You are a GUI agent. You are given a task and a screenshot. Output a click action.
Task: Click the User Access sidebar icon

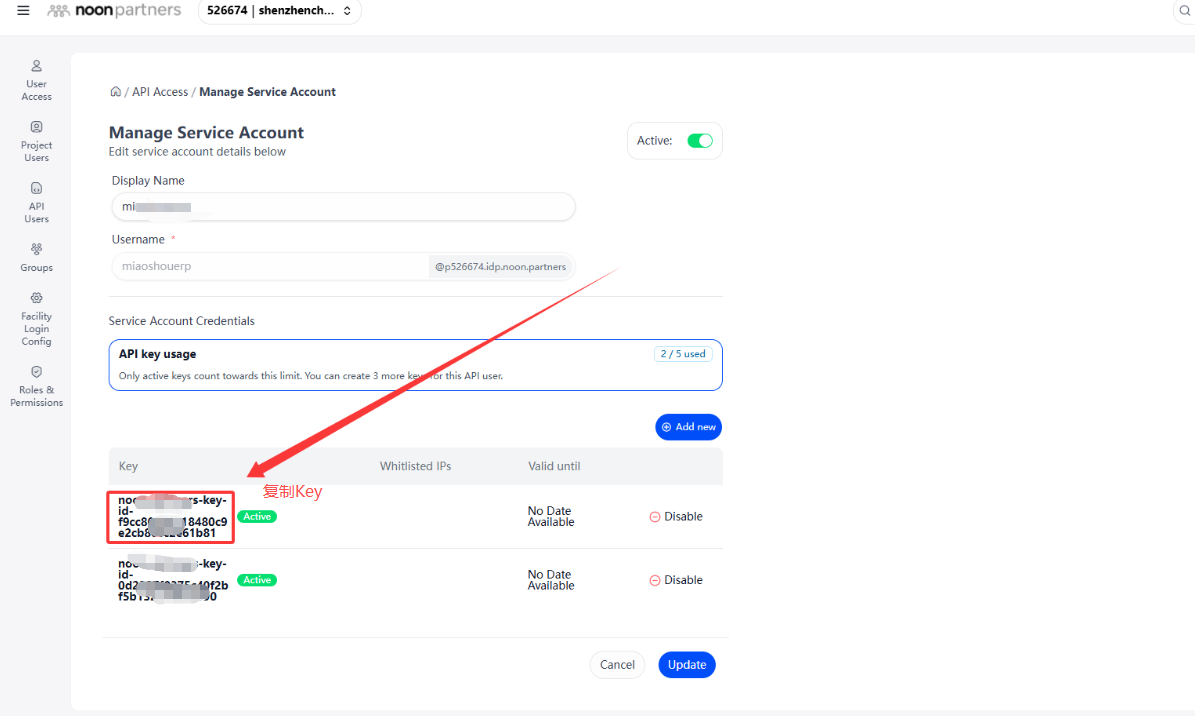pyautogui.click(x=37, y=66)
